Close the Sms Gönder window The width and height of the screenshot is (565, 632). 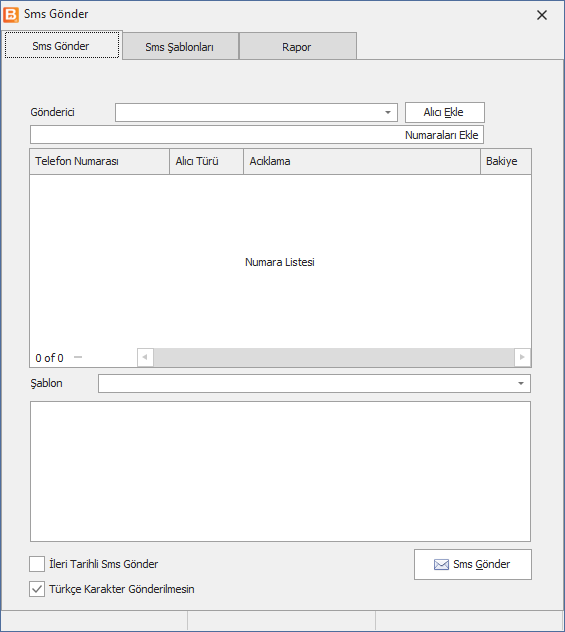pyautogui.click(x=542, y=15)
